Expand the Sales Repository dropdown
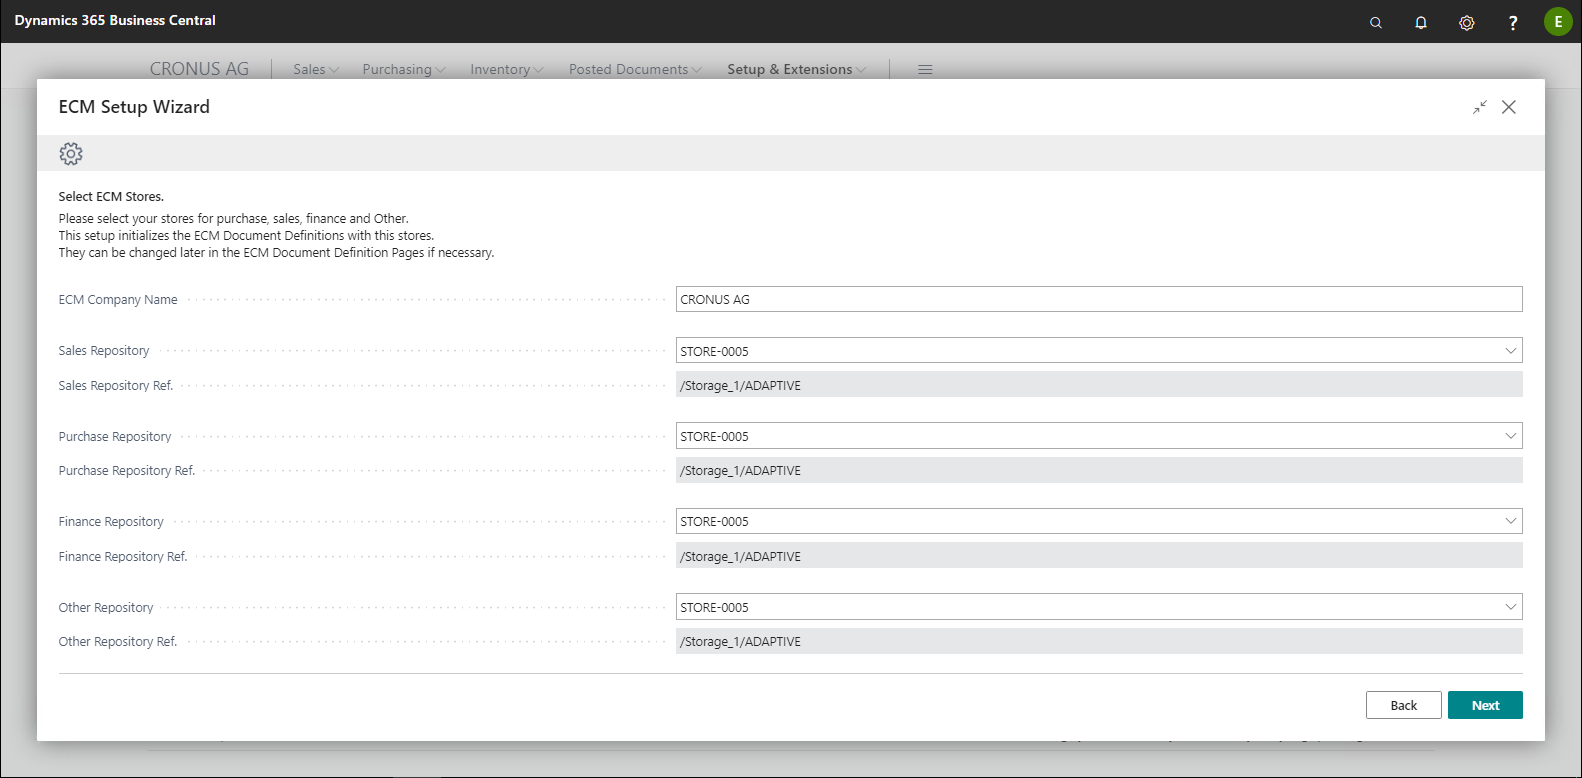 coord(1510,351)
